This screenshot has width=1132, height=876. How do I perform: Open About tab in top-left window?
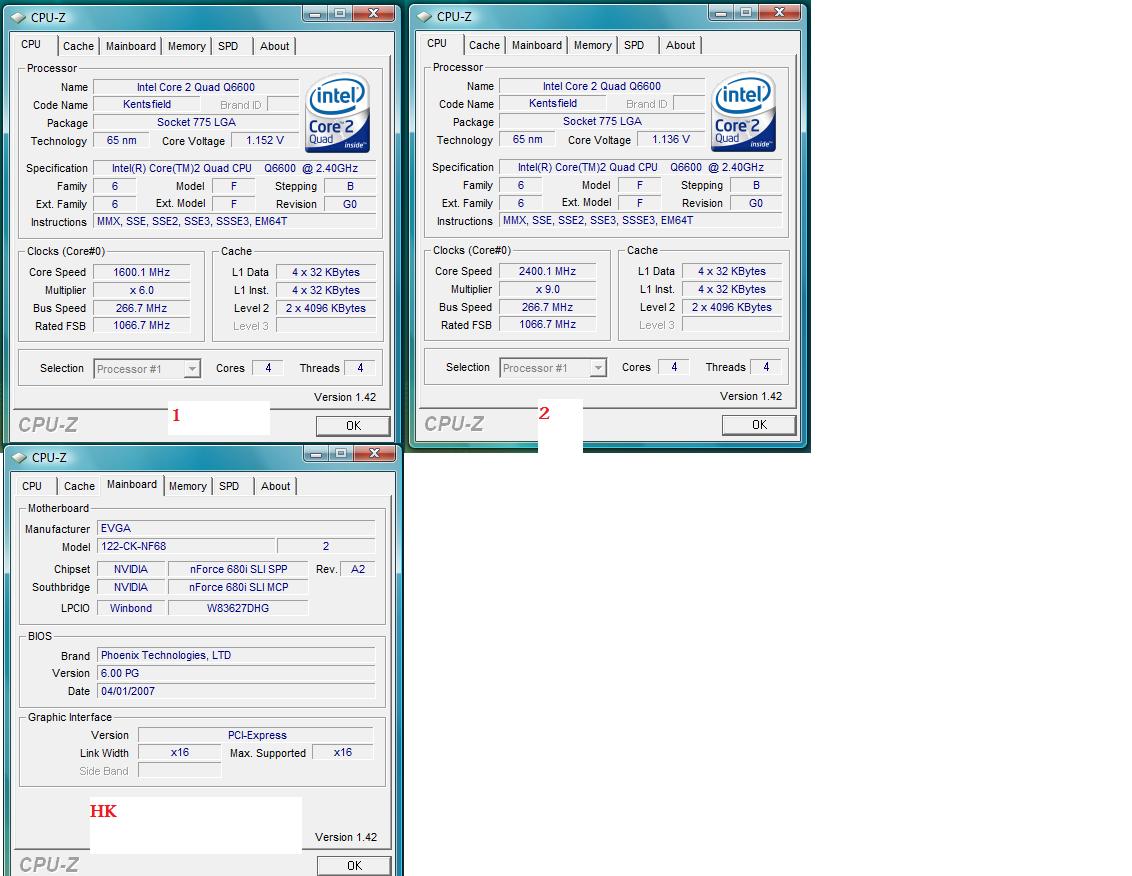[x=275, y=46]
